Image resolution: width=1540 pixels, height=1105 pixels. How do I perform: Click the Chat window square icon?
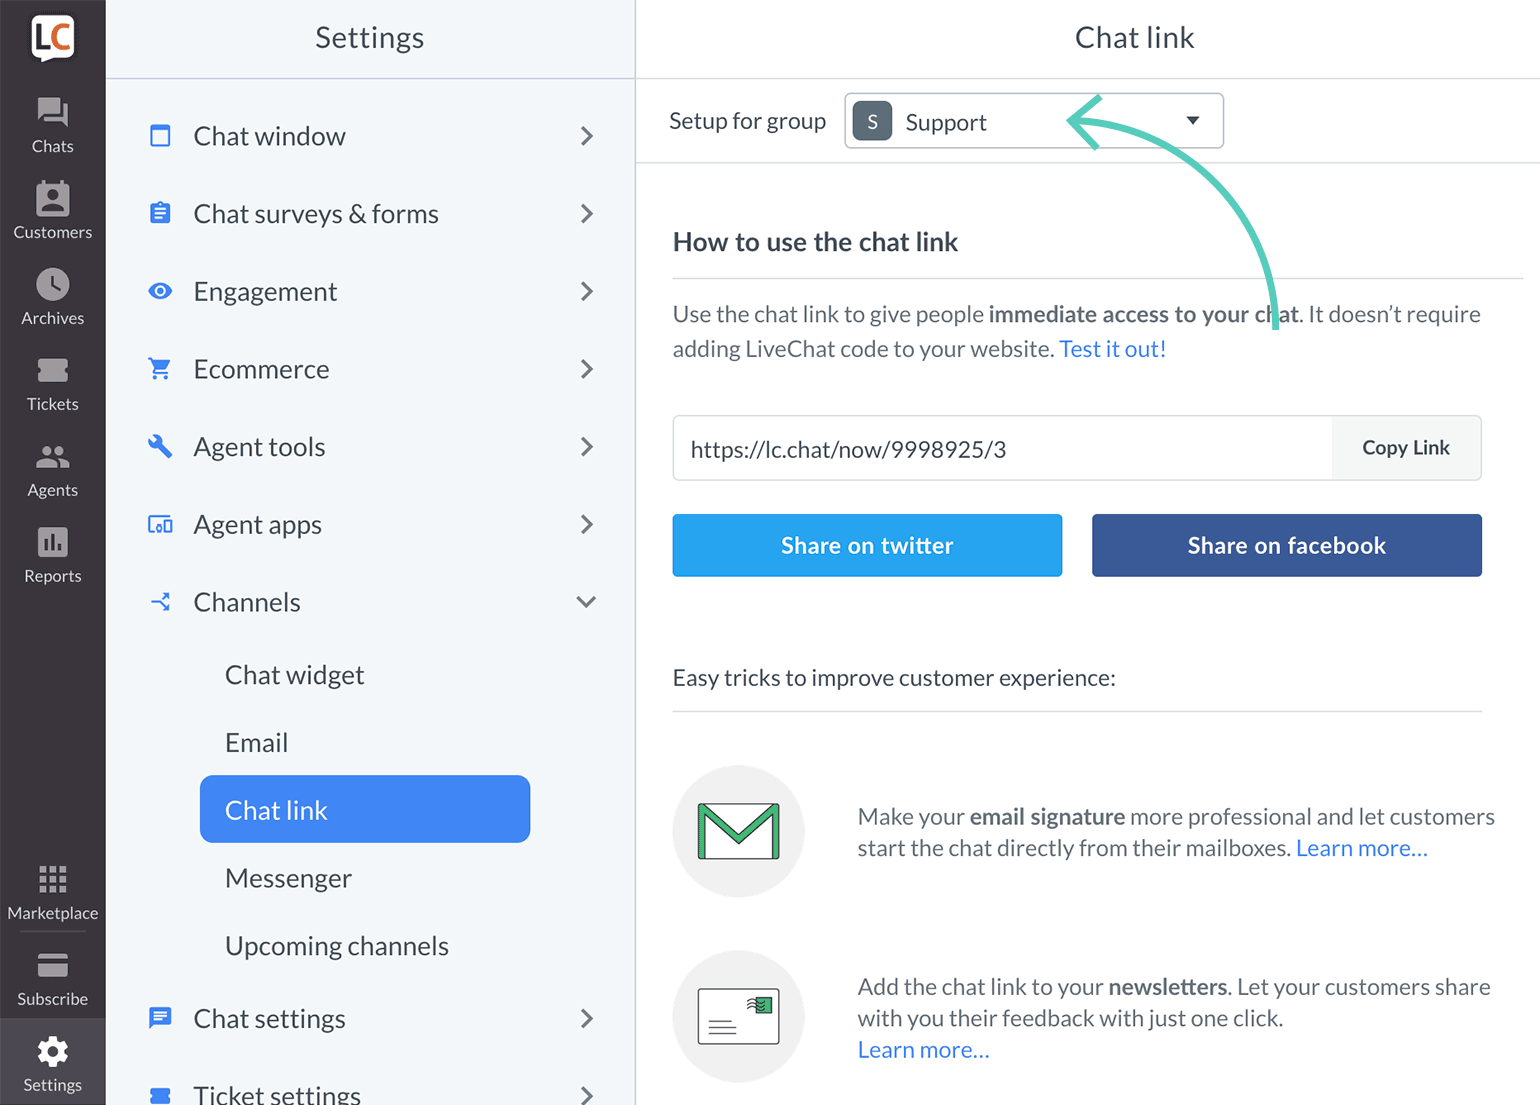pyautogui.click(x=160, y=136)
